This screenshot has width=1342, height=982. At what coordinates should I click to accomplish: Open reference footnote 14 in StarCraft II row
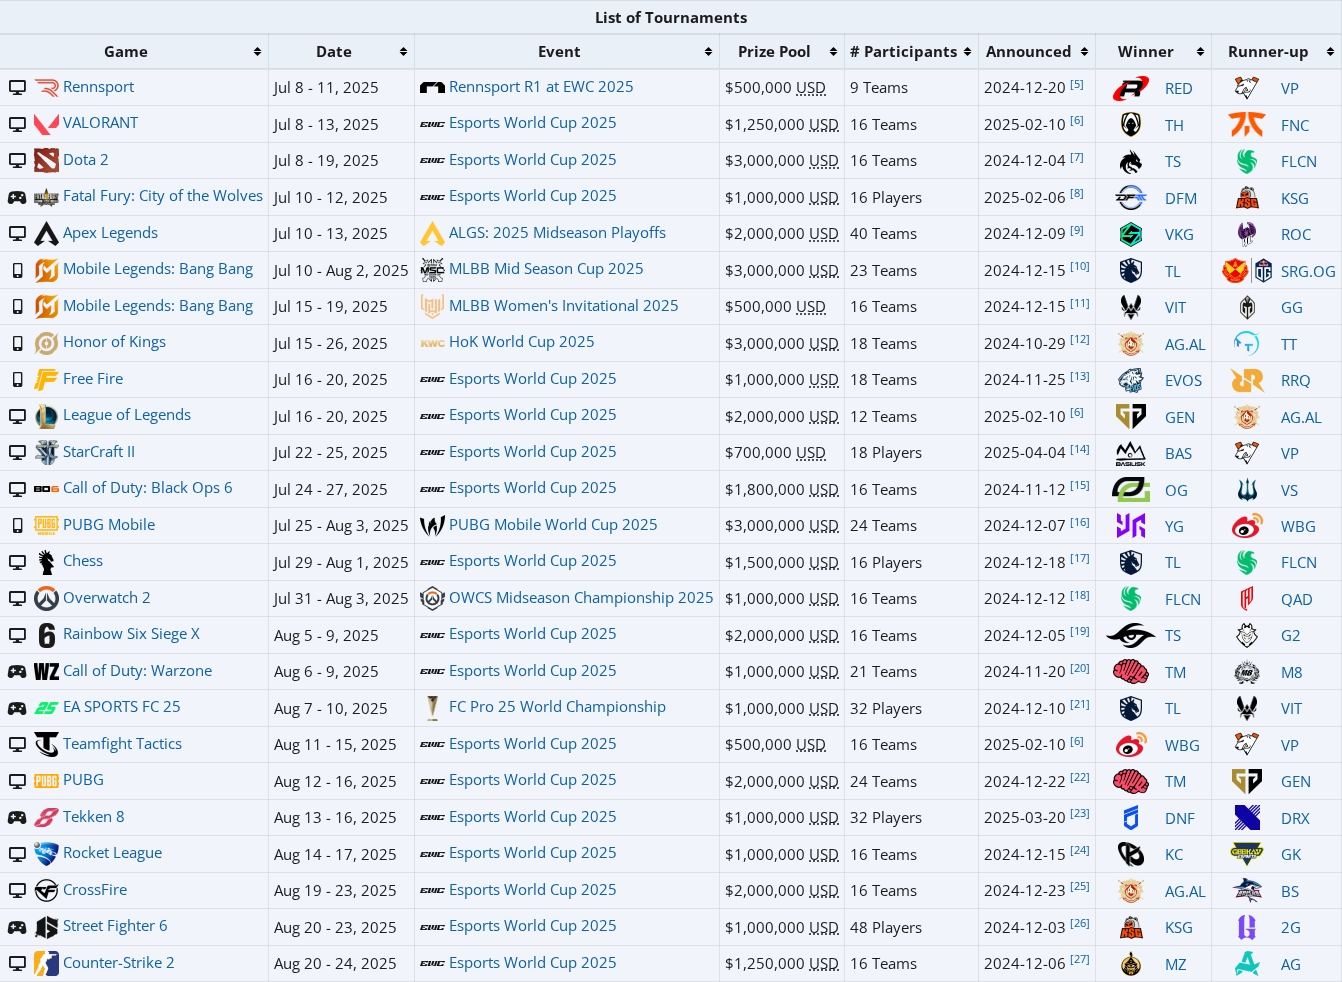[x=1080, y=450]
